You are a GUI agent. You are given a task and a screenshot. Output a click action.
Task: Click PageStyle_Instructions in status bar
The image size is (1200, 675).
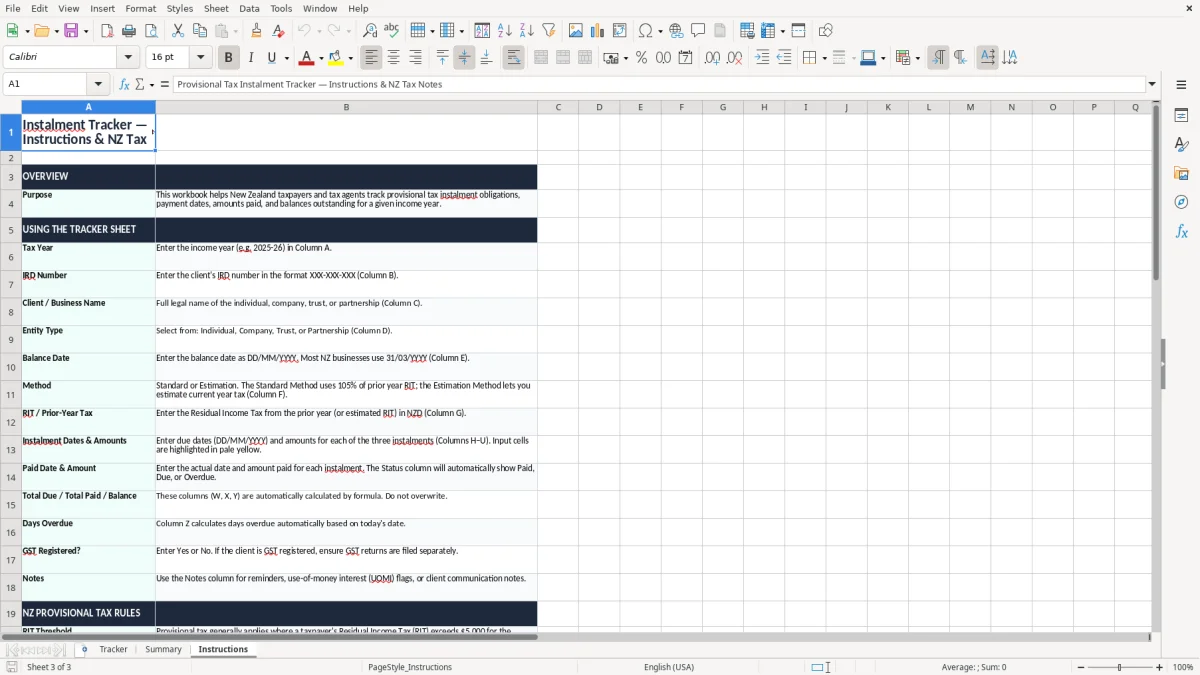(x=410, y=667)
